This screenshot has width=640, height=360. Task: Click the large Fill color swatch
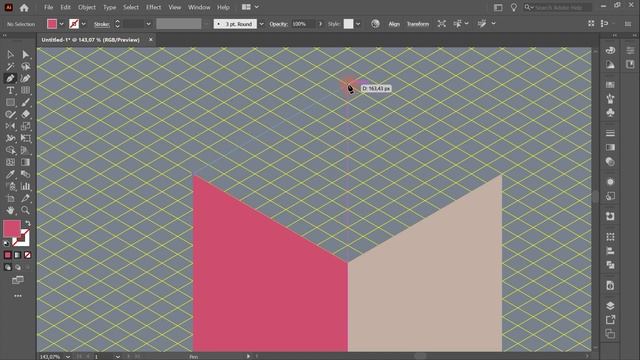(x=11, y=228)
